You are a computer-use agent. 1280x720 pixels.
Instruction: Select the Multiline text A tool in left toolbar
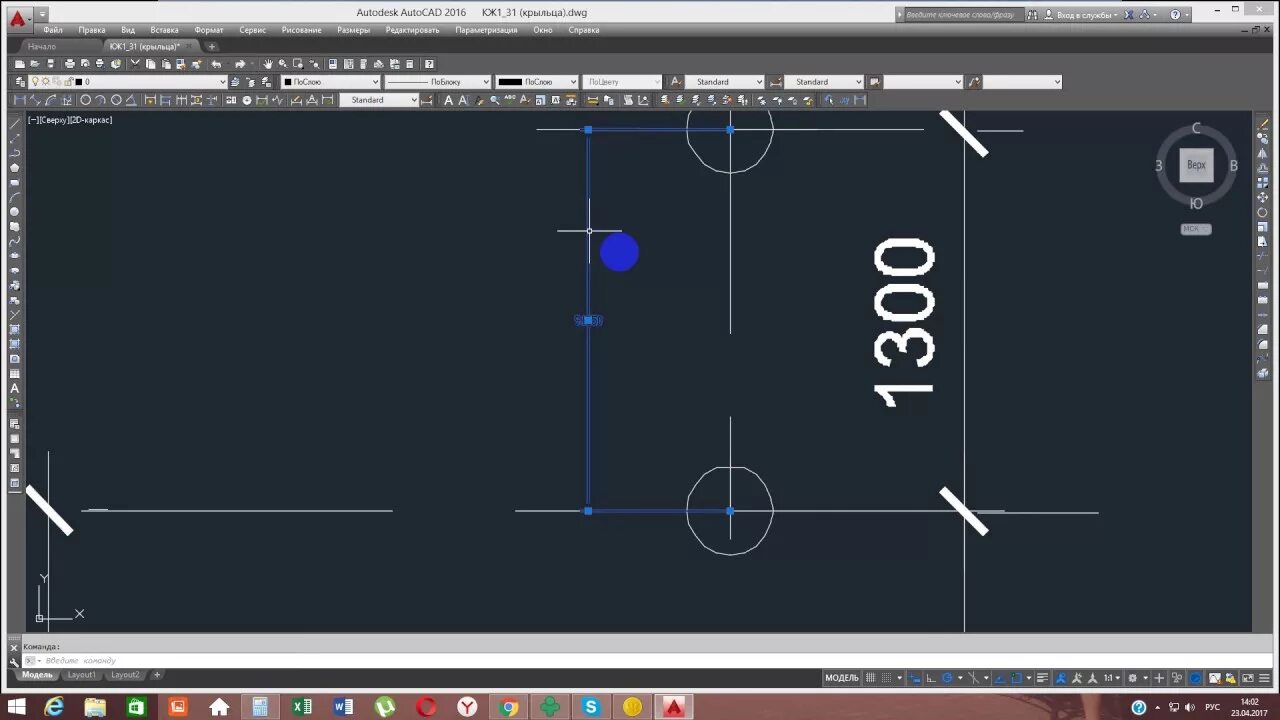14,388
